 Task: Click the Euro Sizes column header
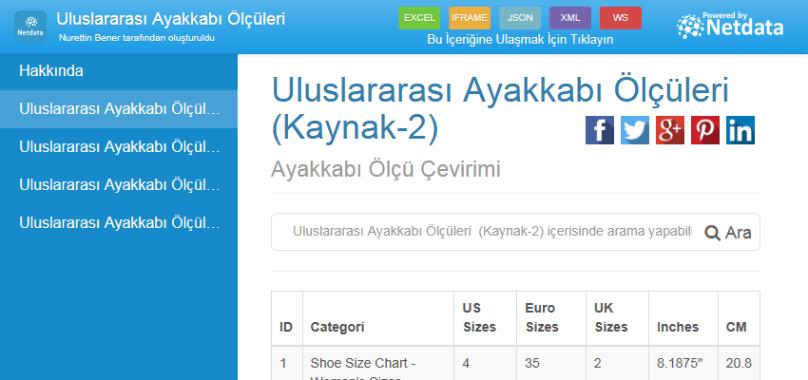551,318
